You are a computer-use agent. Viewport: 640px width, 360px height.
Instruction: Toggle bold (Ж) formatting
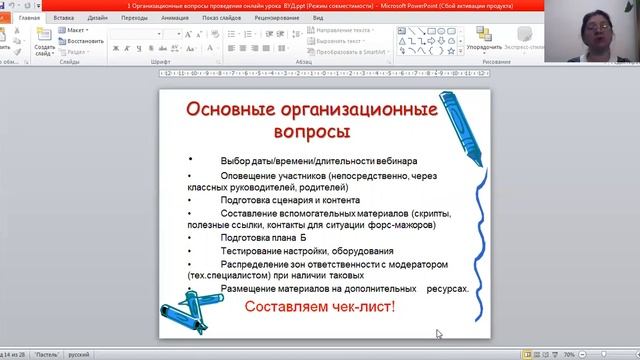pyautogui.click(x=116, y=49)
